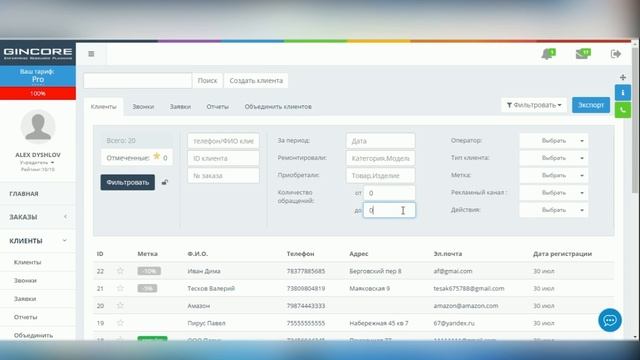Click the red 100% progress bar
Image resolution: width=640 pixels, height=360 pixels.
coord(38,93)
